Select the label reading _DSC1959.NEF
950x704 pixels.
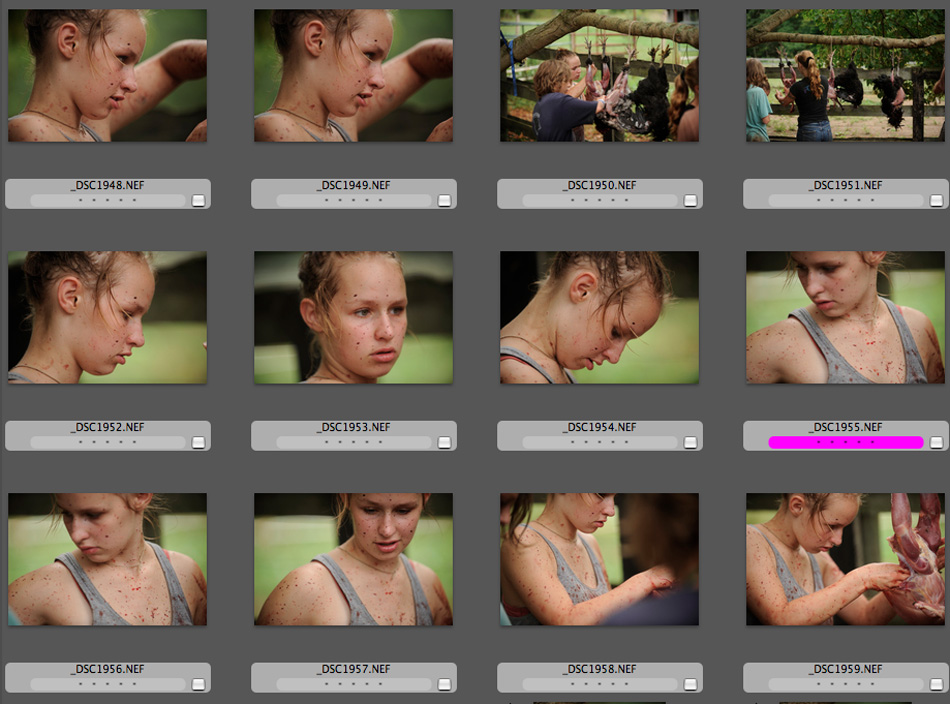(846, 669)
